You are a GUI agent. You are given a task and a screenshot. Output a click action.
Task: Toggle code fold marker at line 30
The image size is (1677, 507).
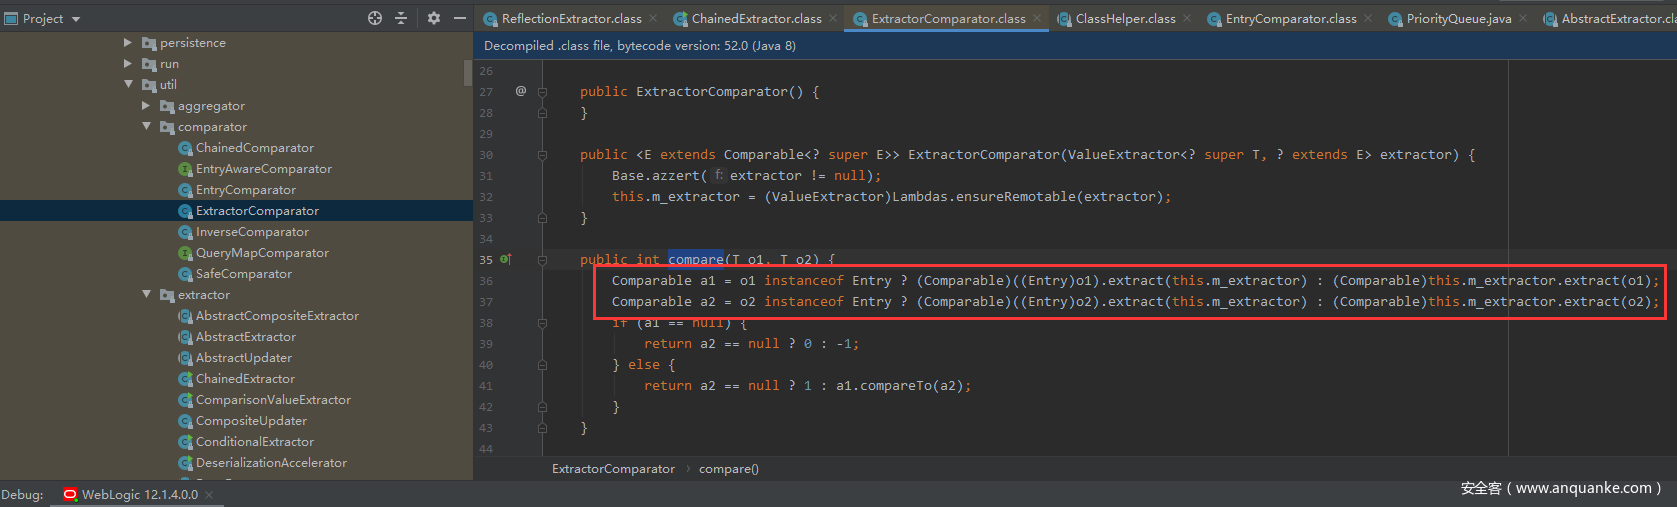click(x=542, y=155)
